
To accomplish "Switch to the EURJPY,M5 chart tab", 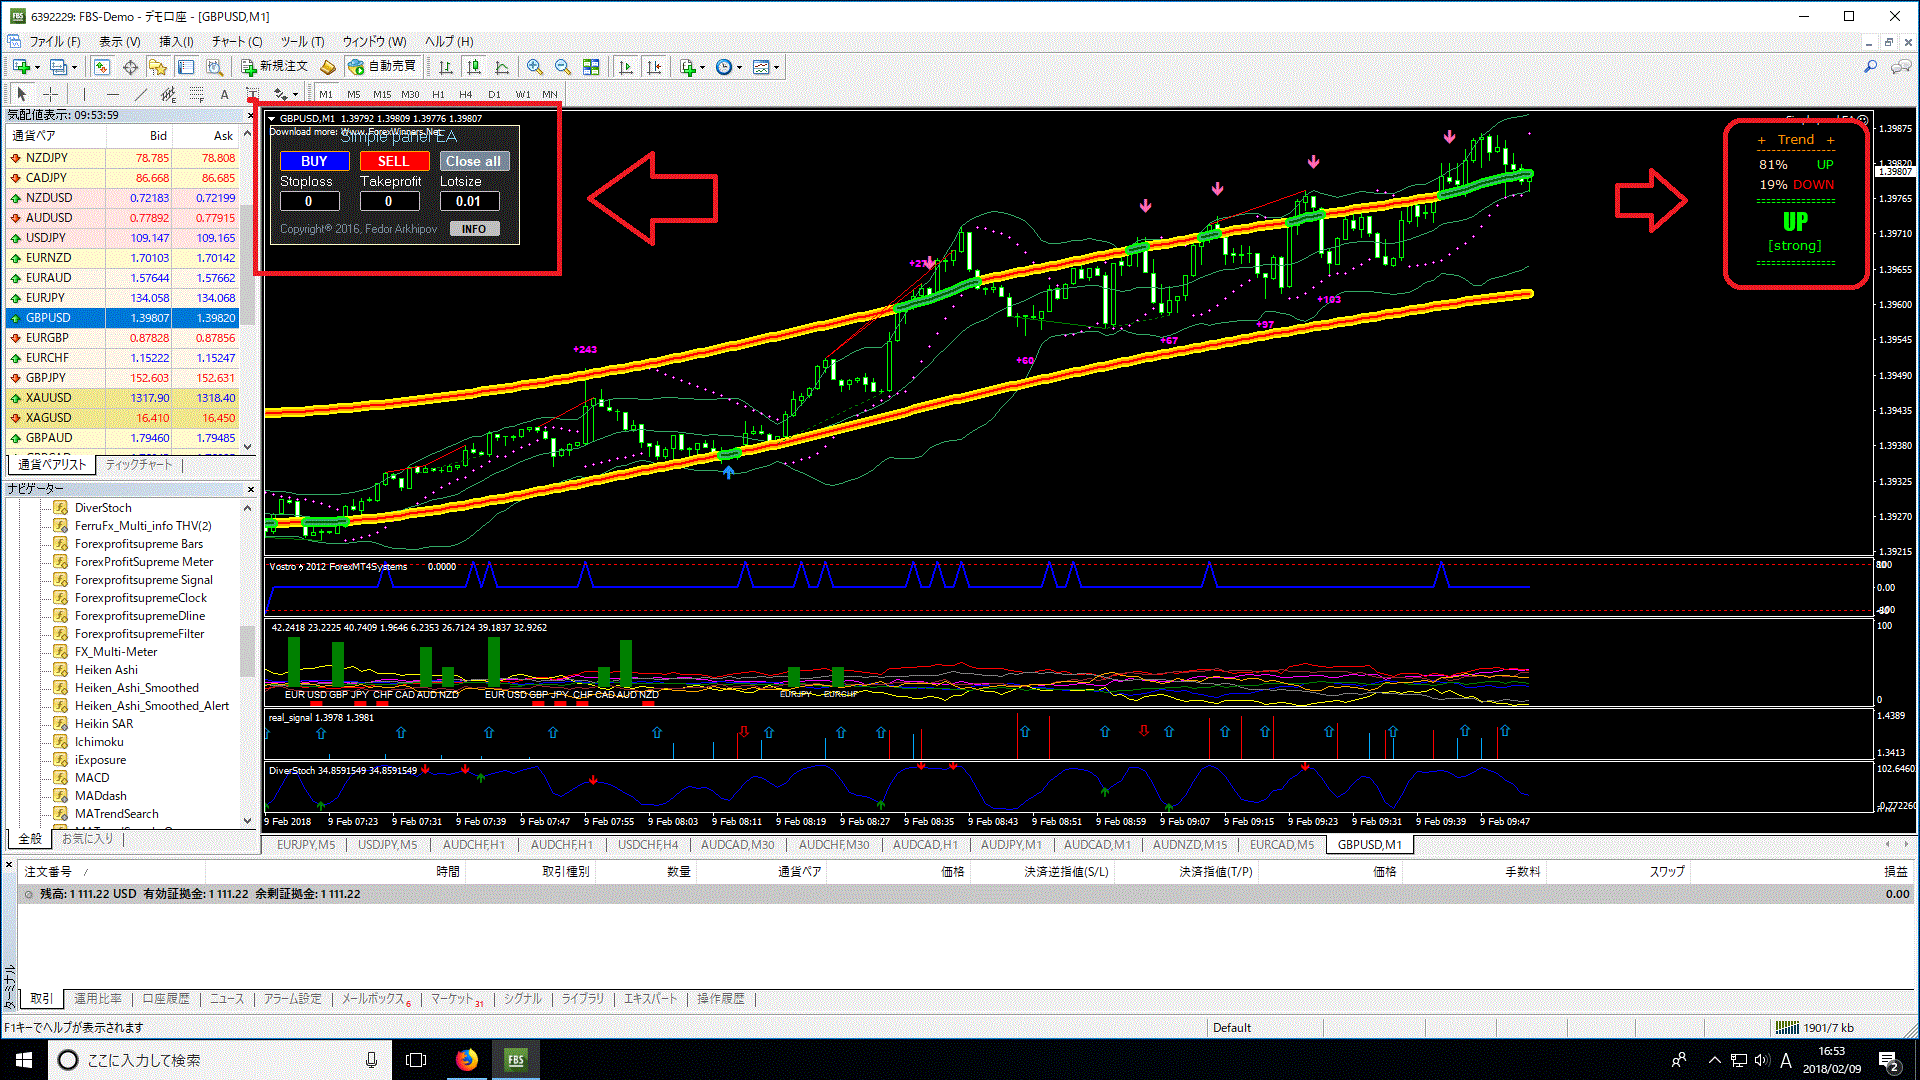I will tap(305, 845).
